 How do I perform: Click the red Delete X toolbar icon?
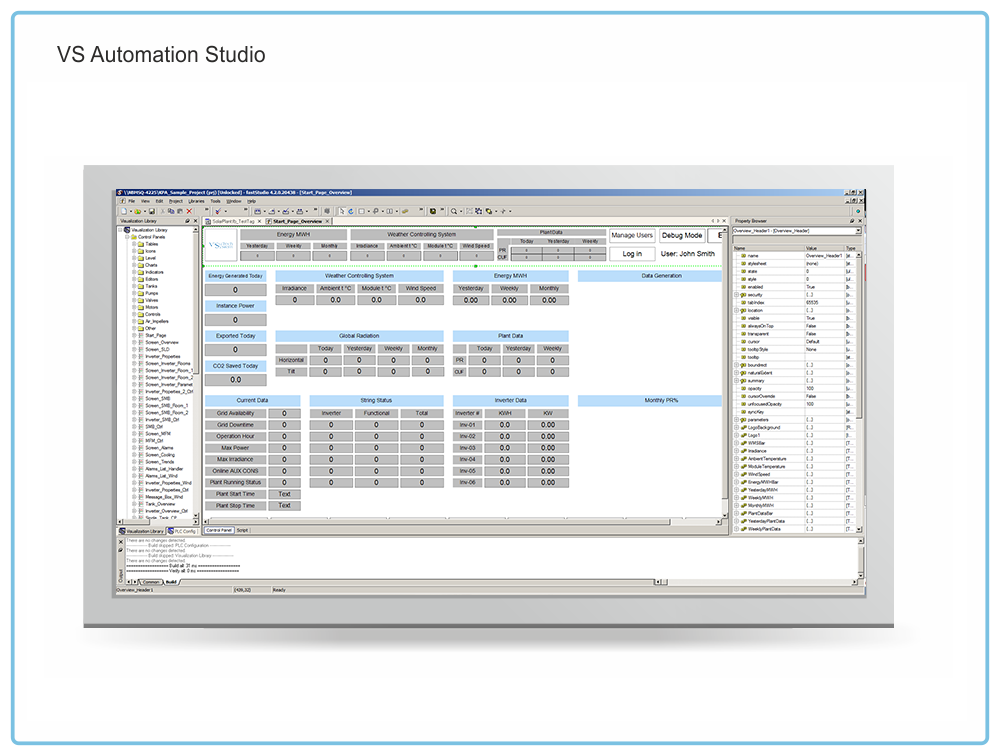pyautogui.click(x=189, y=211)
